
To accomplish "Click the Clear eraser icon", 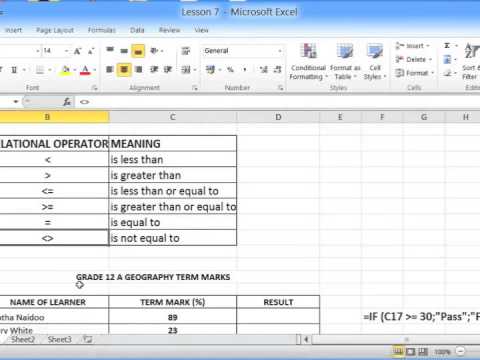I will (x=447, y=73).
